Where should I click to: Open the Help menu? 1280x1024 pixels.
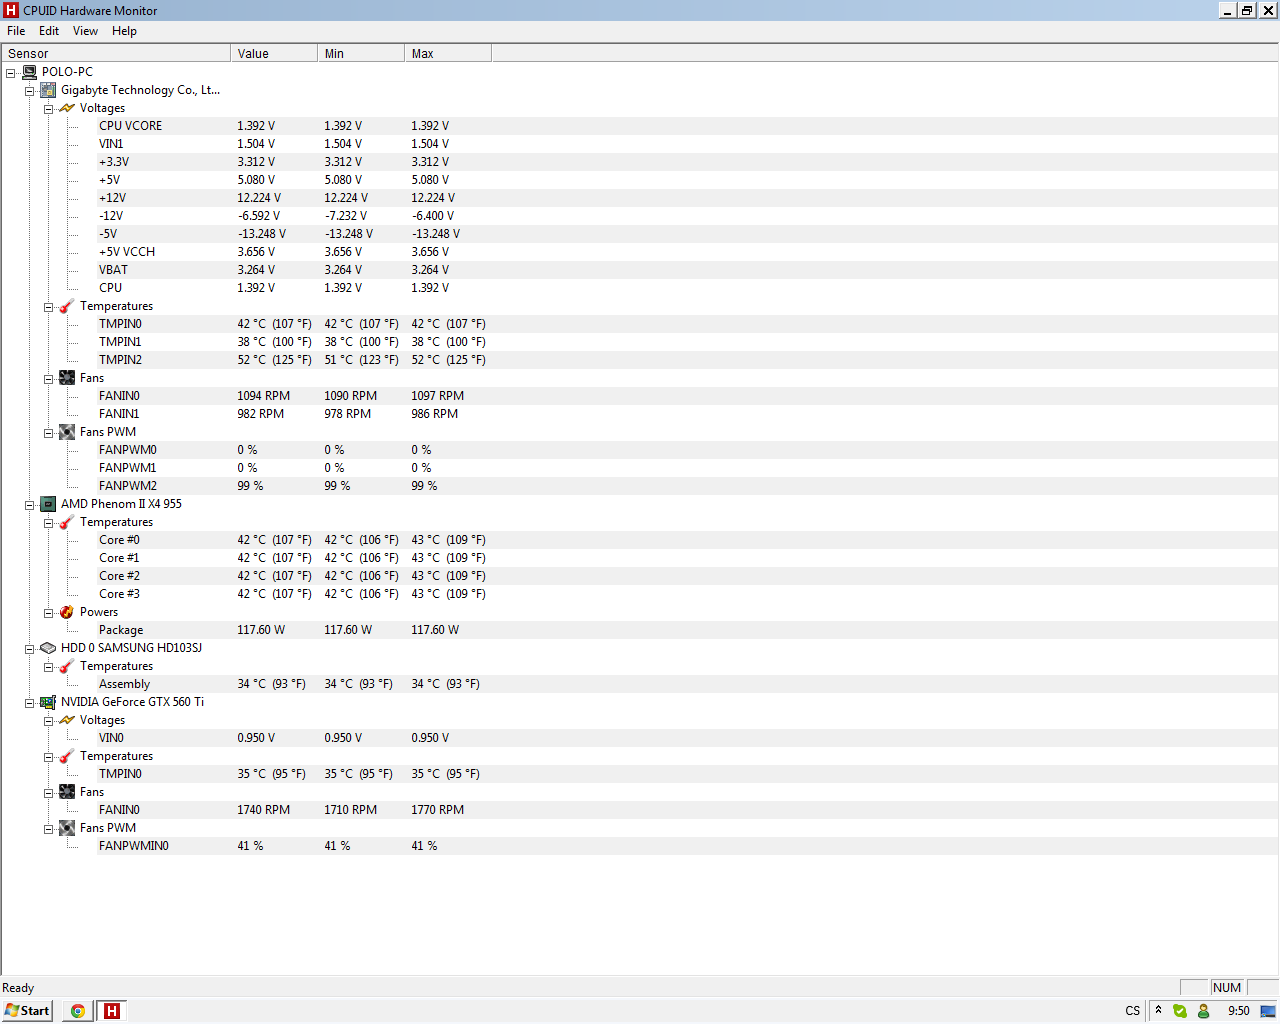click(124, 31)
